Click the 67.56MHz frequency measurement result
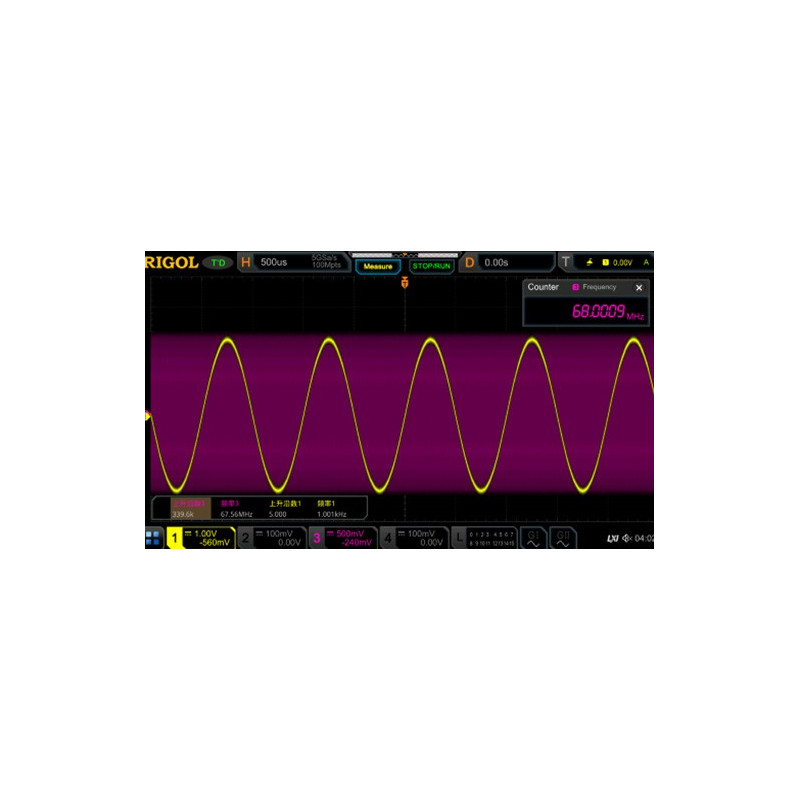800x800 pixels. click(233, 511)
